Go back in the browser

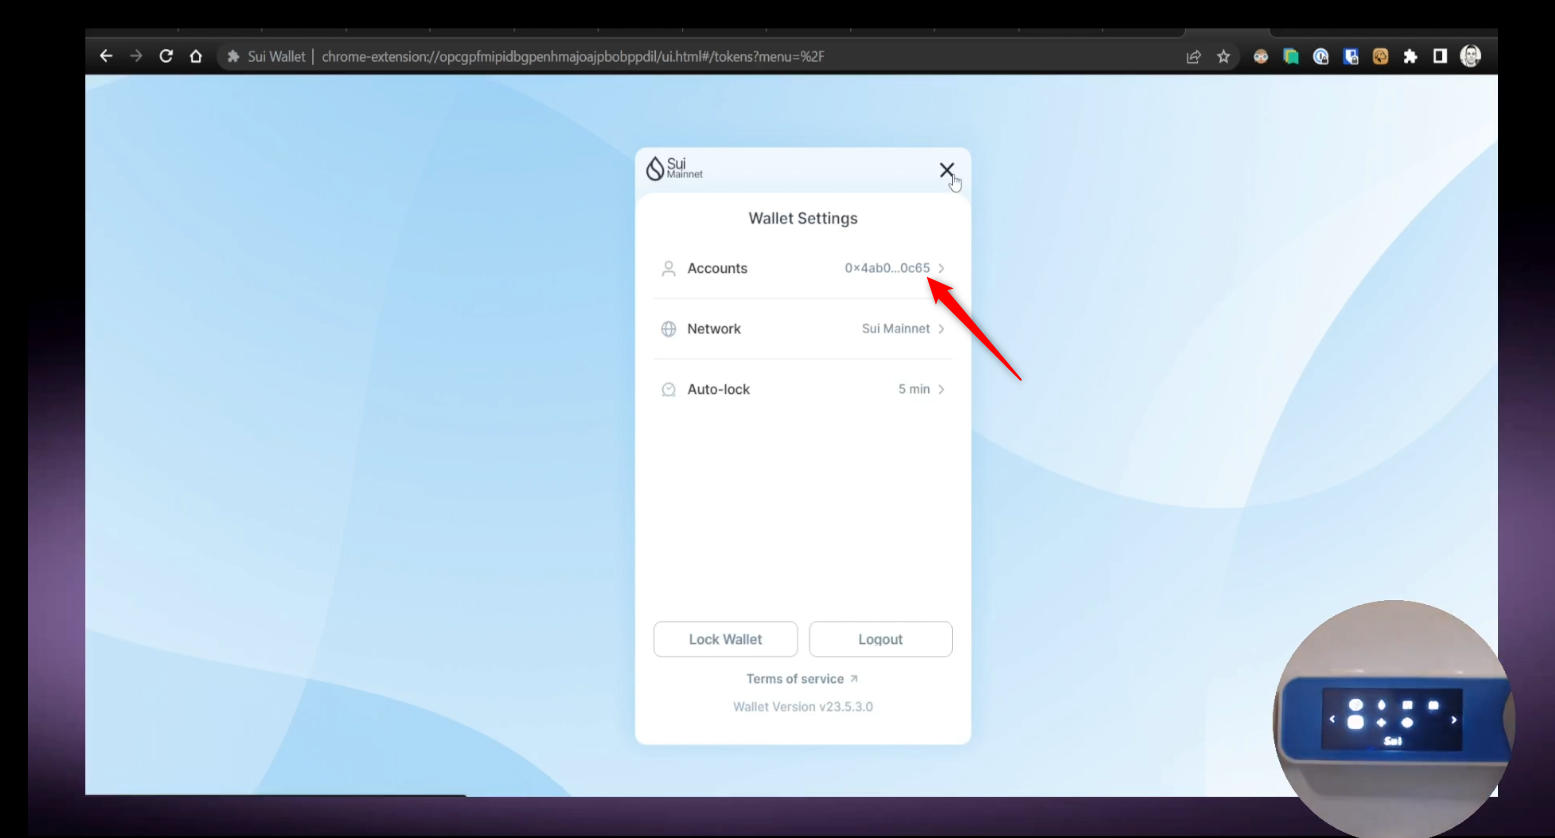coord(106,57)
